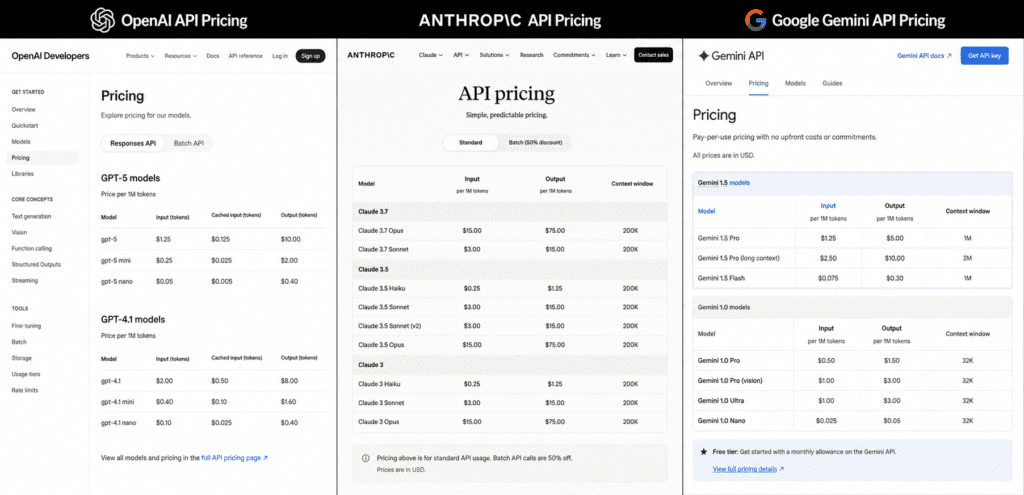Open Overview in OpenAI sidebar
This screenshot has width=1024, height=495.
point(24,110)
